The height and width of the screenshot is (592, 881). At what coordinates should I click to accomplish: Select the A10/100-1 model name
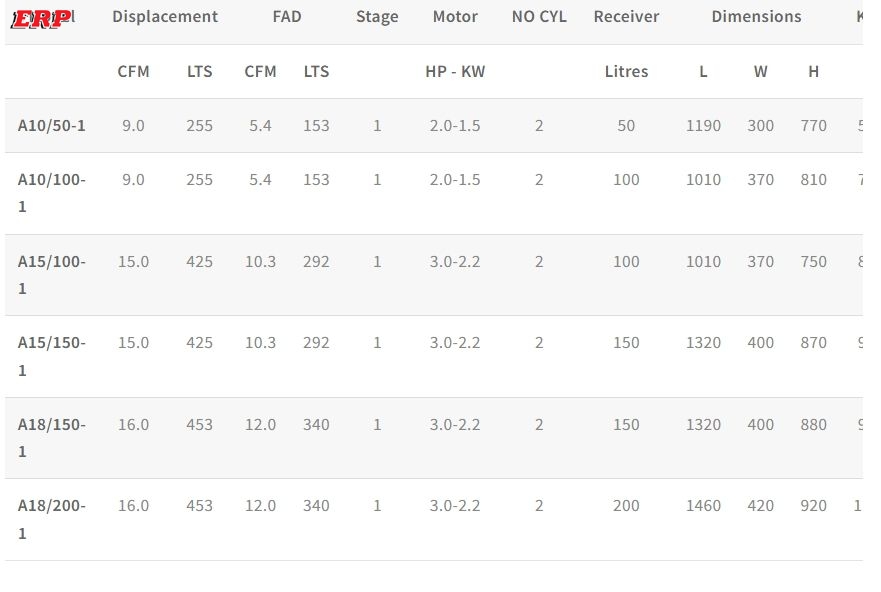[52, 193]
